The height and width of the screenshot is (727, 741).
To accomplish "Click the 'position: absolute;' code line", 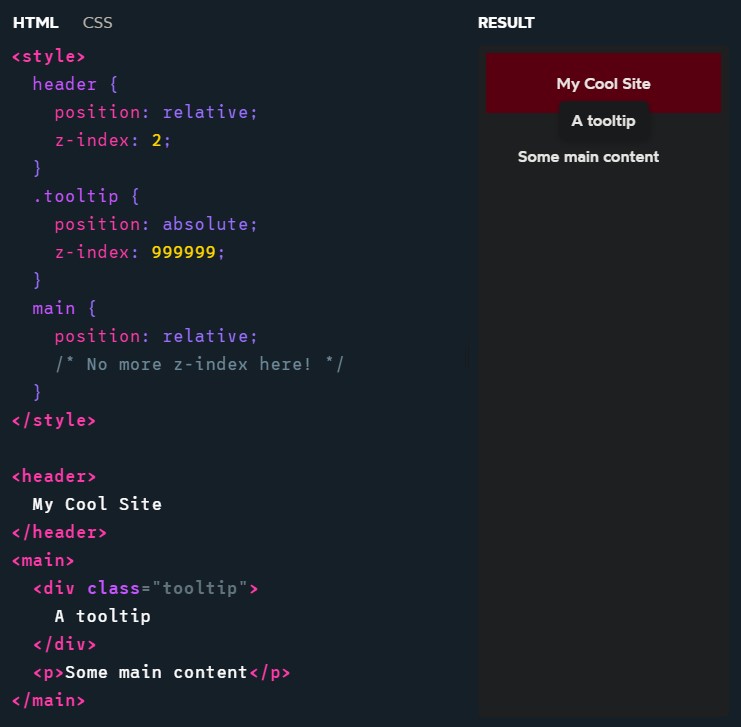I will pyautogui.click(x=156, y=224).
